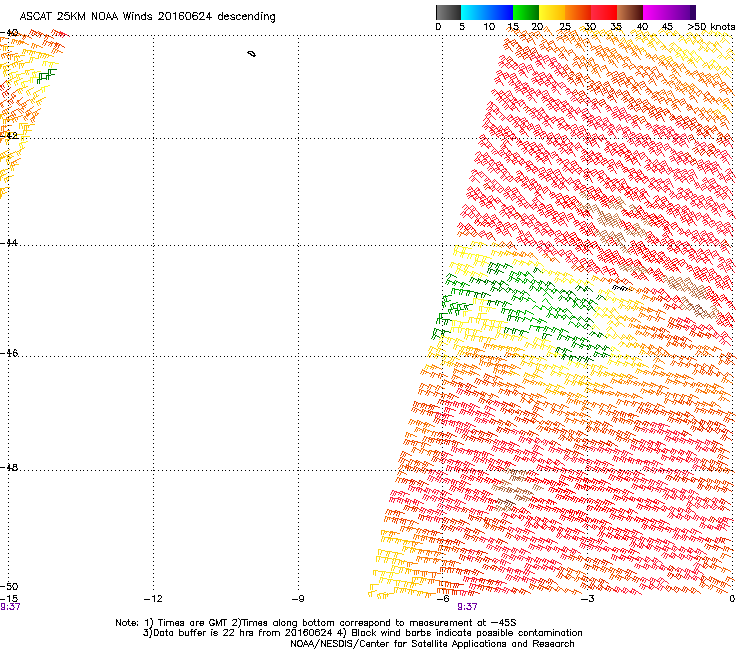The width and height of the screenshot is (740, 650).
Task: Click the '-9' longitude axis label
Action: (298, 599)
